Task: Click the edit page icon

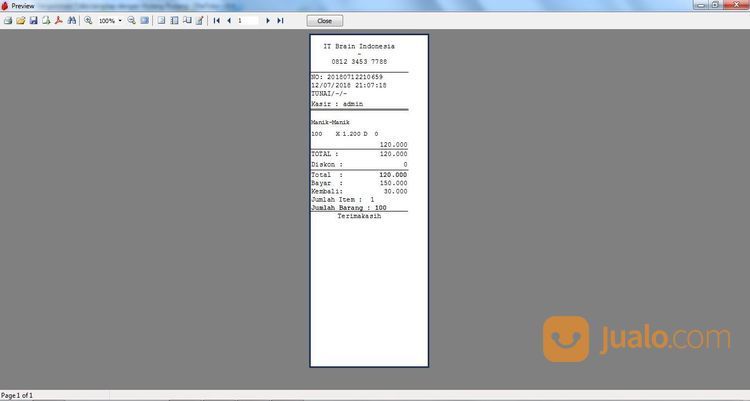Action: click(200, 21)
